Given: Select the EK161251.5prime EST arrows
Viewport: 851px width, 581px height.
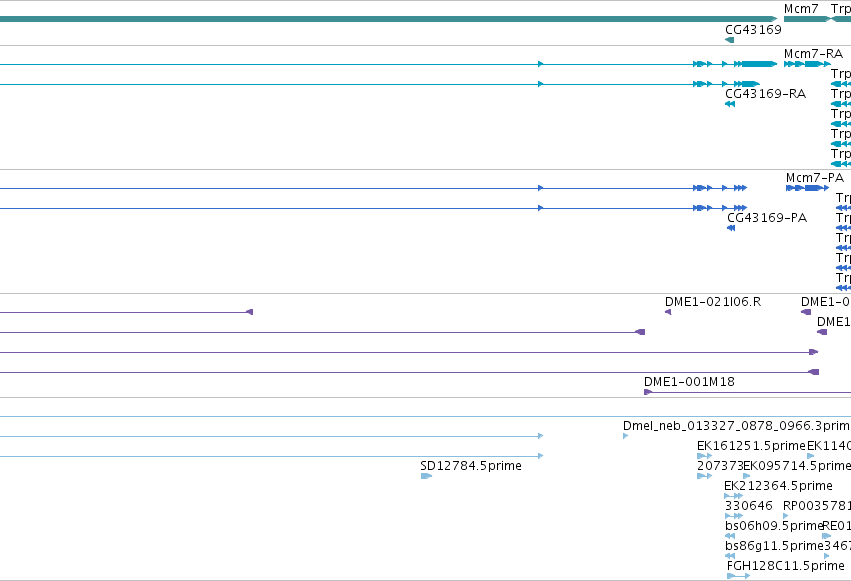Looking at the screenshot, I should pyautogui.click(x=704, y=456).
